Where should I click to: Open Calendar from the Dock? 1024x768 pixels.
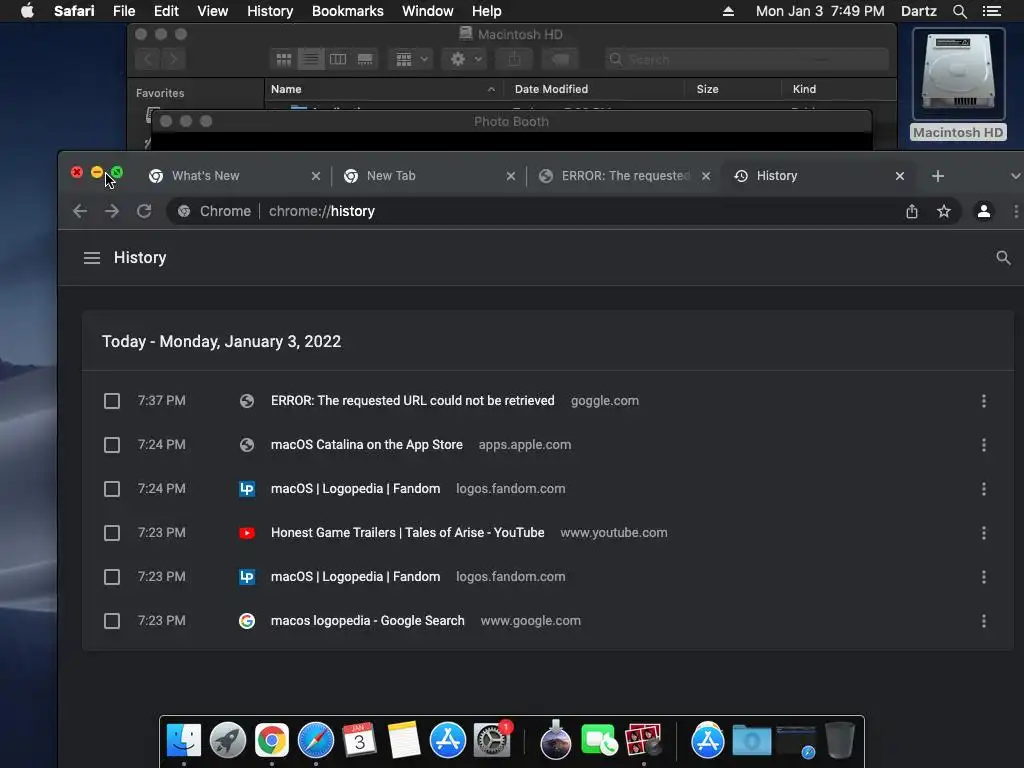(359, 741)
